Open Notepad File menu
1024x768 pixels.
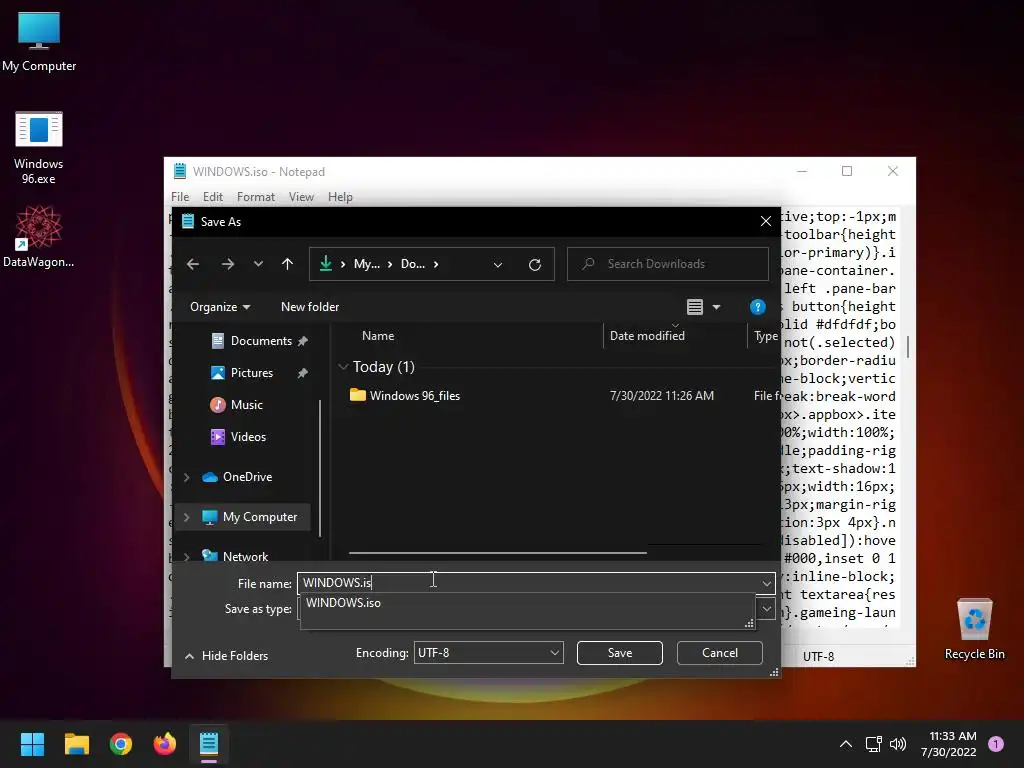[180, 197]
